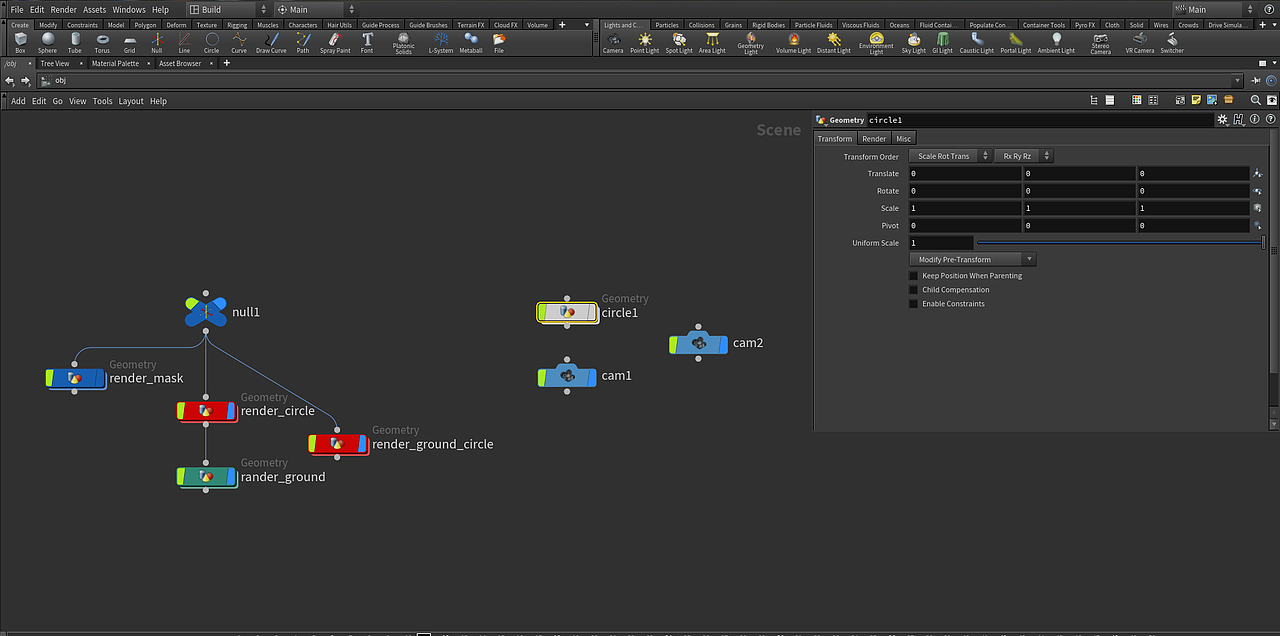Image resolution: width=1280 pixels, height=636 pixels.
Task: Toggle the display flag on rander_ground node
Action: click(x=232, y=477)
